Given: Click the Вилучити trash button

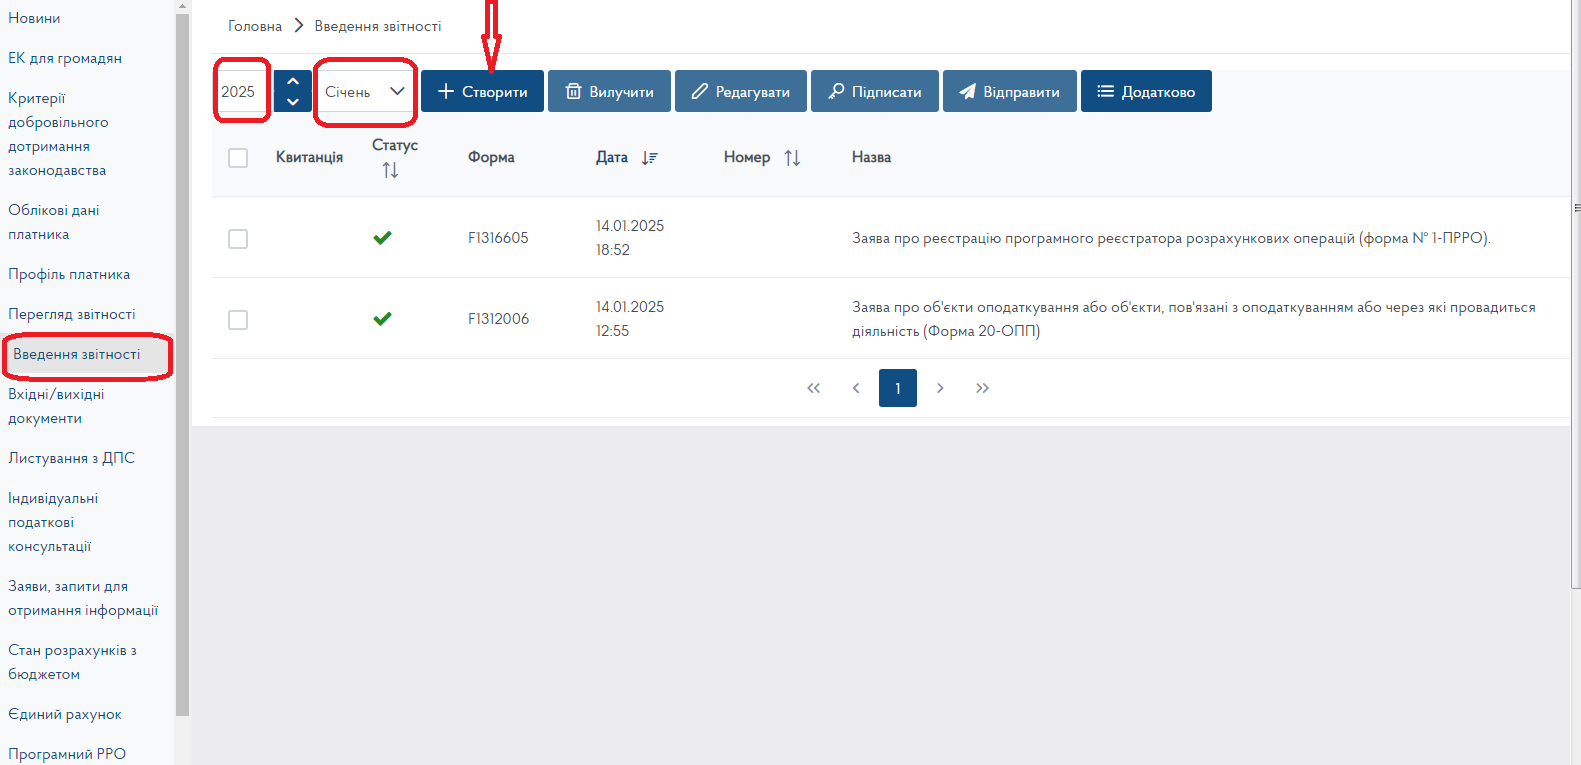Looking at the screenshot, I should coord(609,92).
